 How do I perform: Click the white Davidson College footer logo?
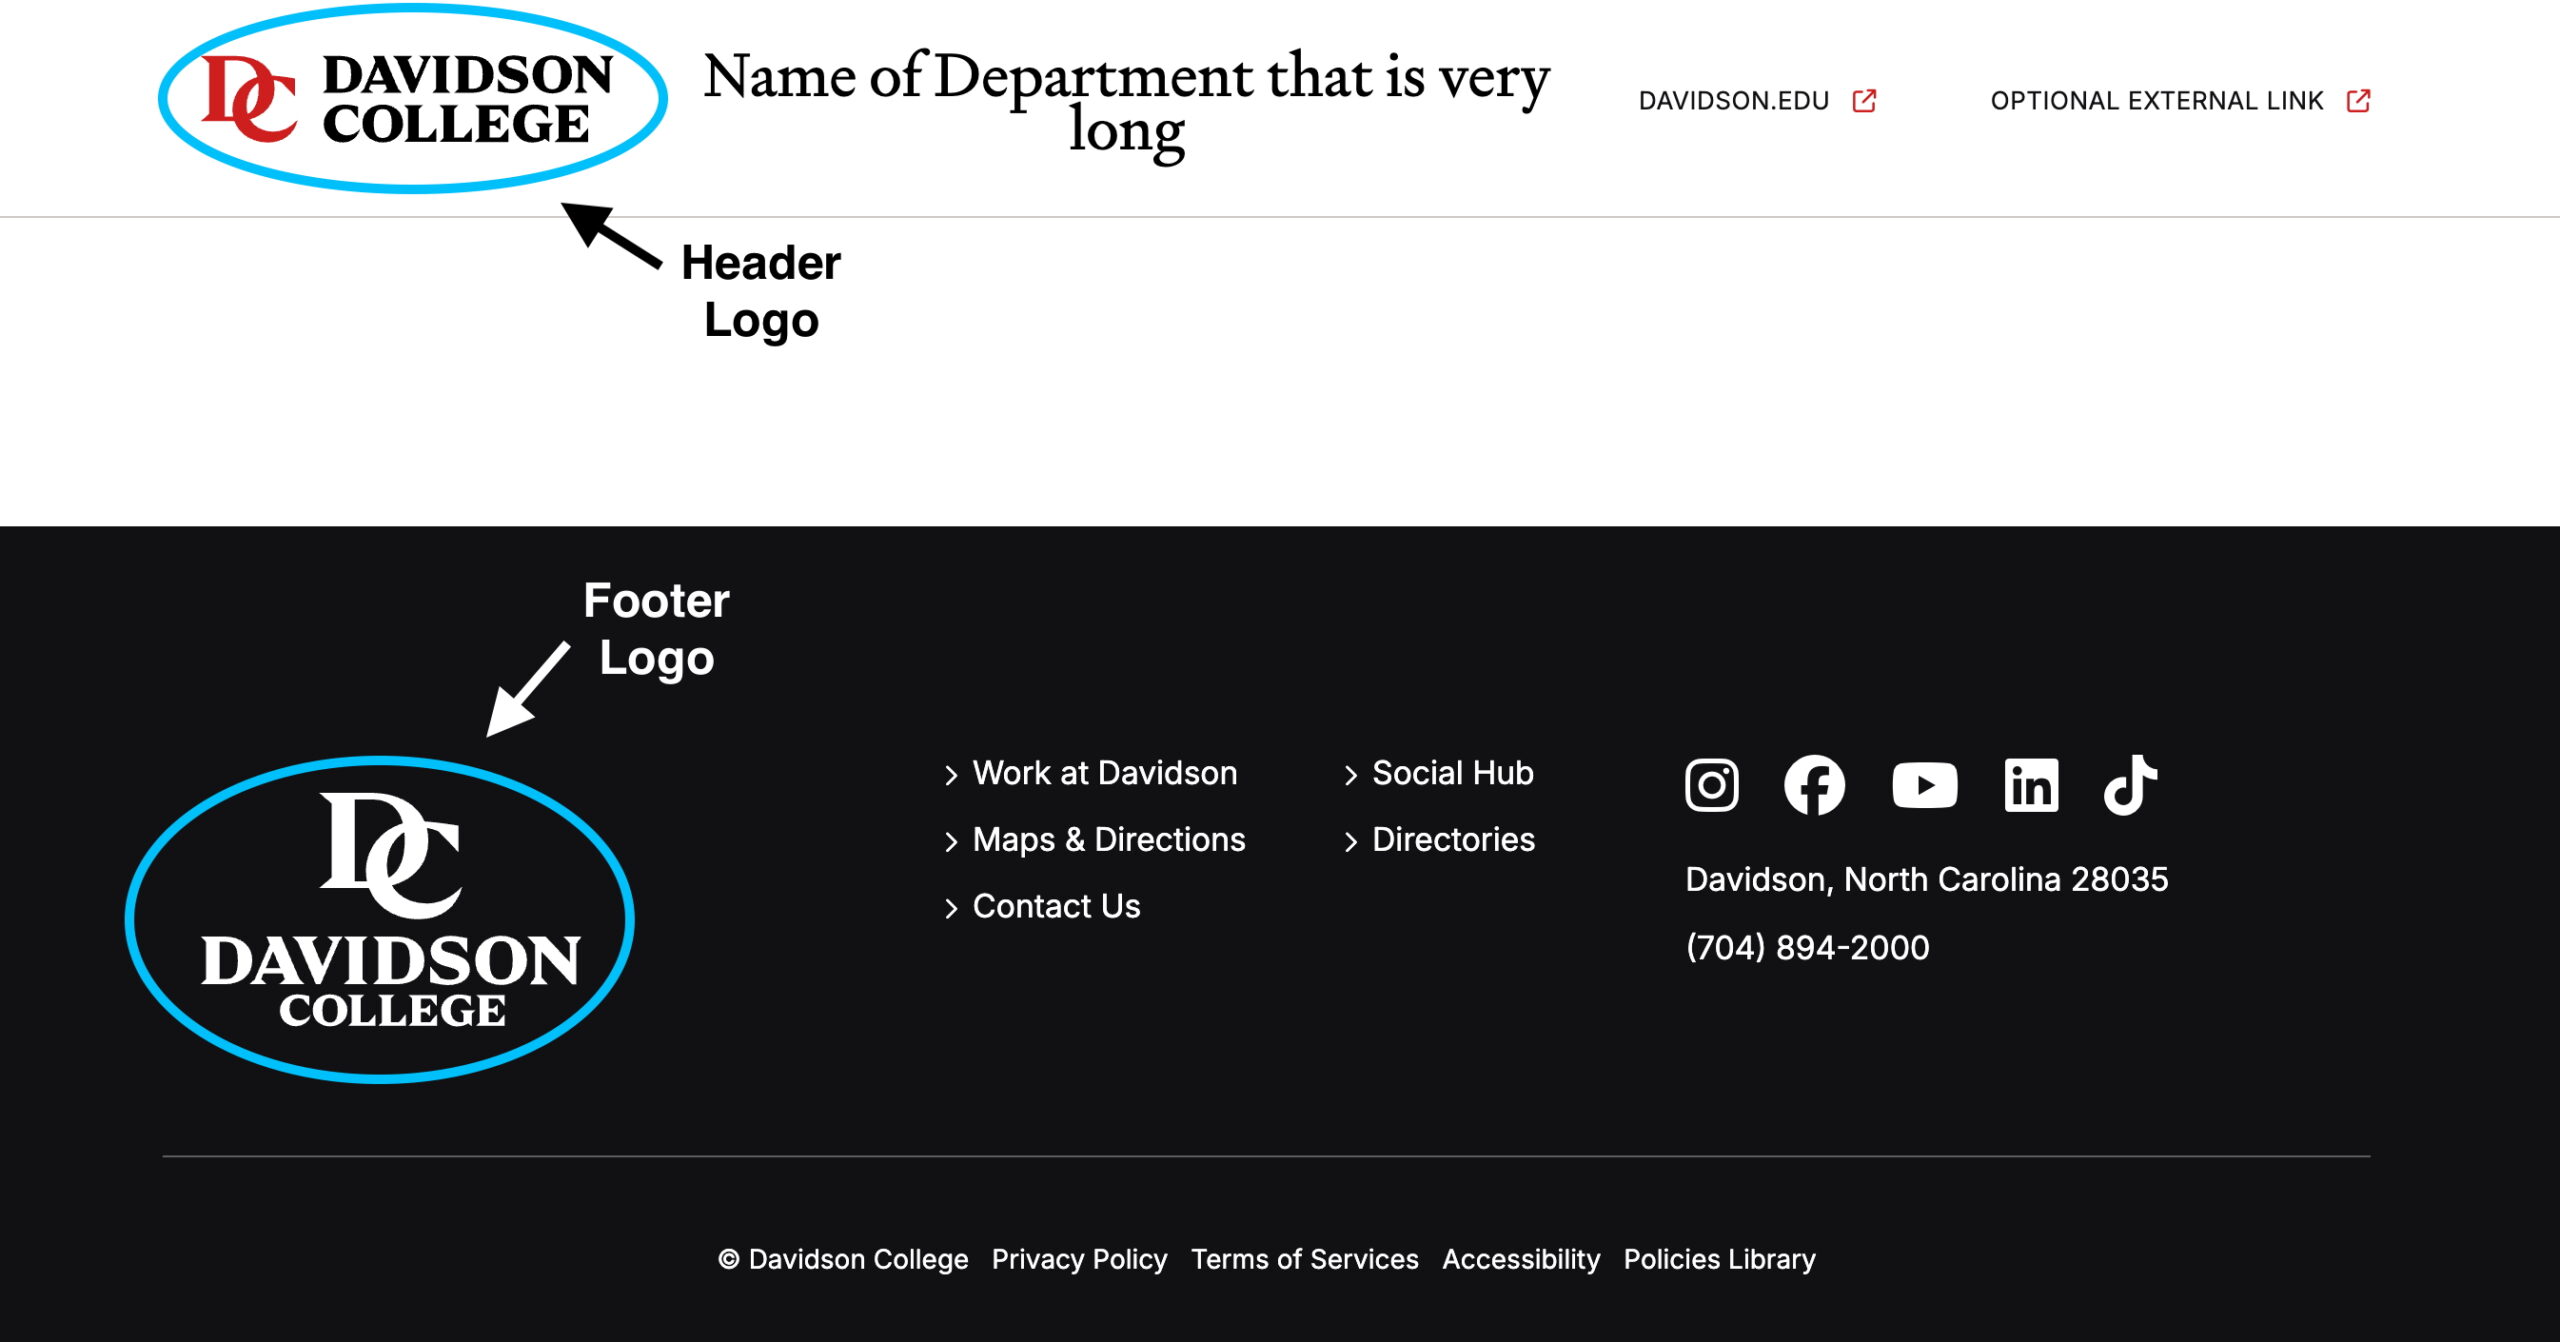(390, 910)
